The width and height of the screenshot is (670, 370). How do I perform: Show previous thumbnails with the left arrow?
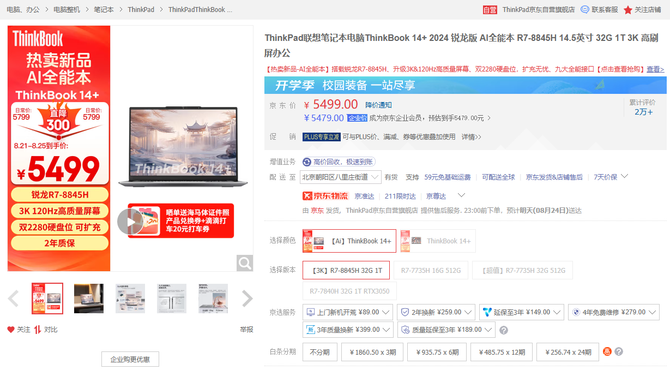[x=13, y=299]
